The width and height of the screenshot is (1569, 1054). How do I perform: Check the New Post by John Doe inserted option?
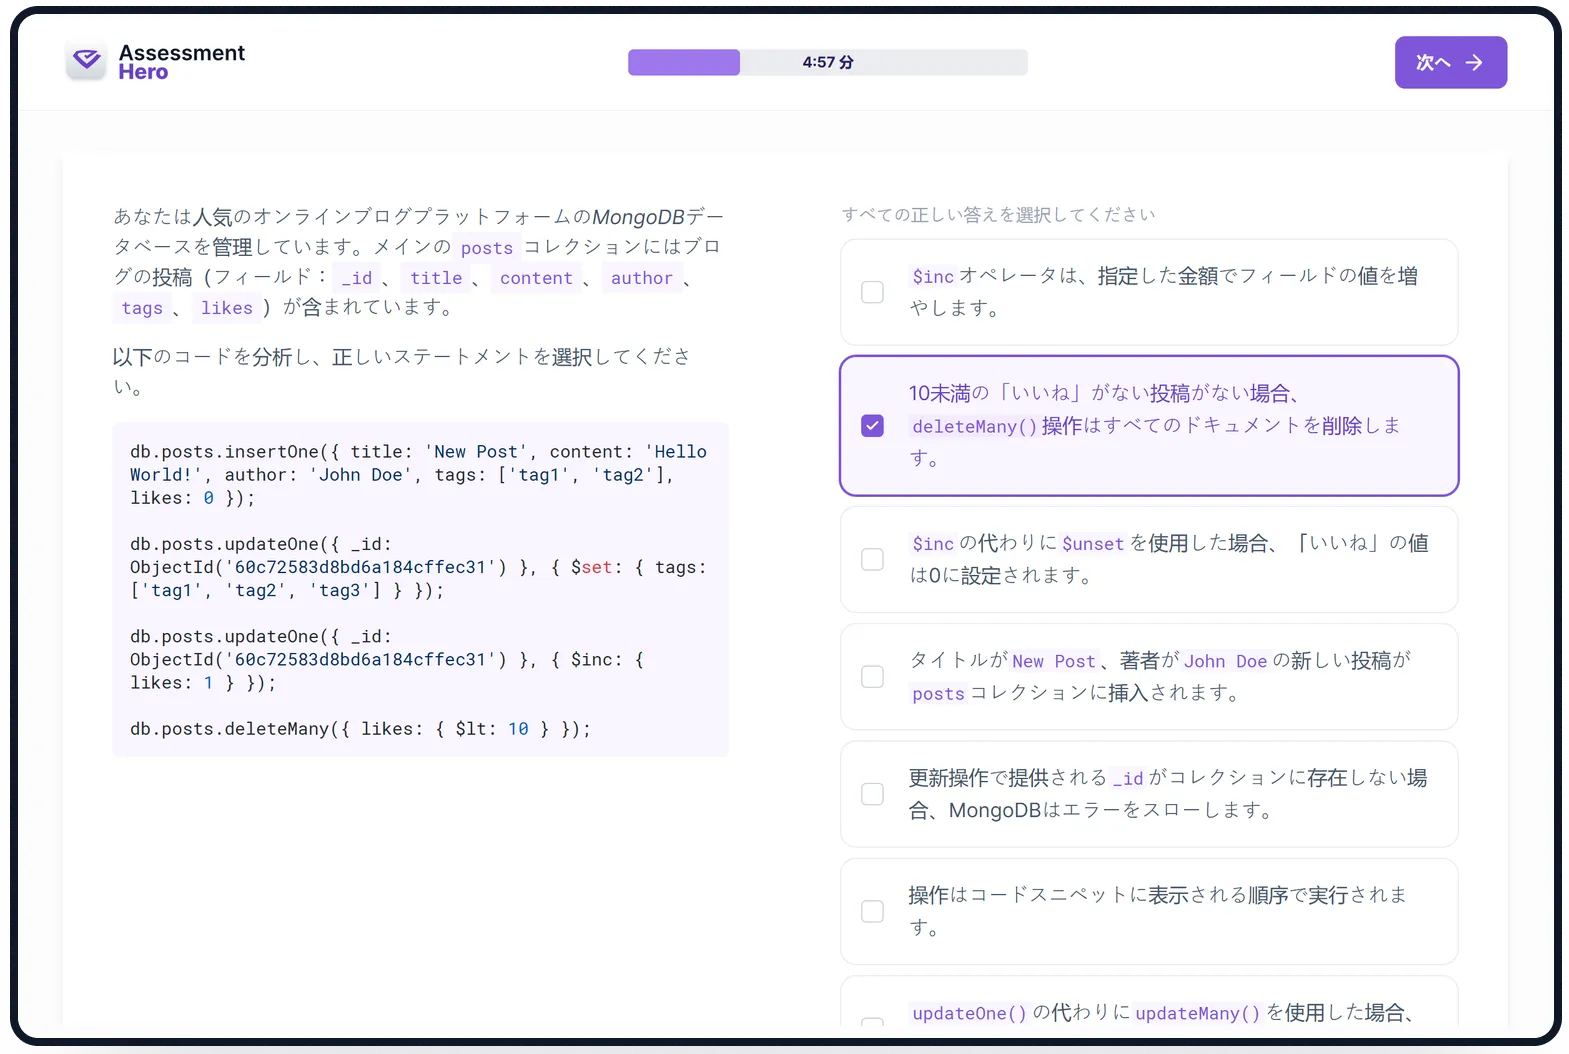coord(872,677)
